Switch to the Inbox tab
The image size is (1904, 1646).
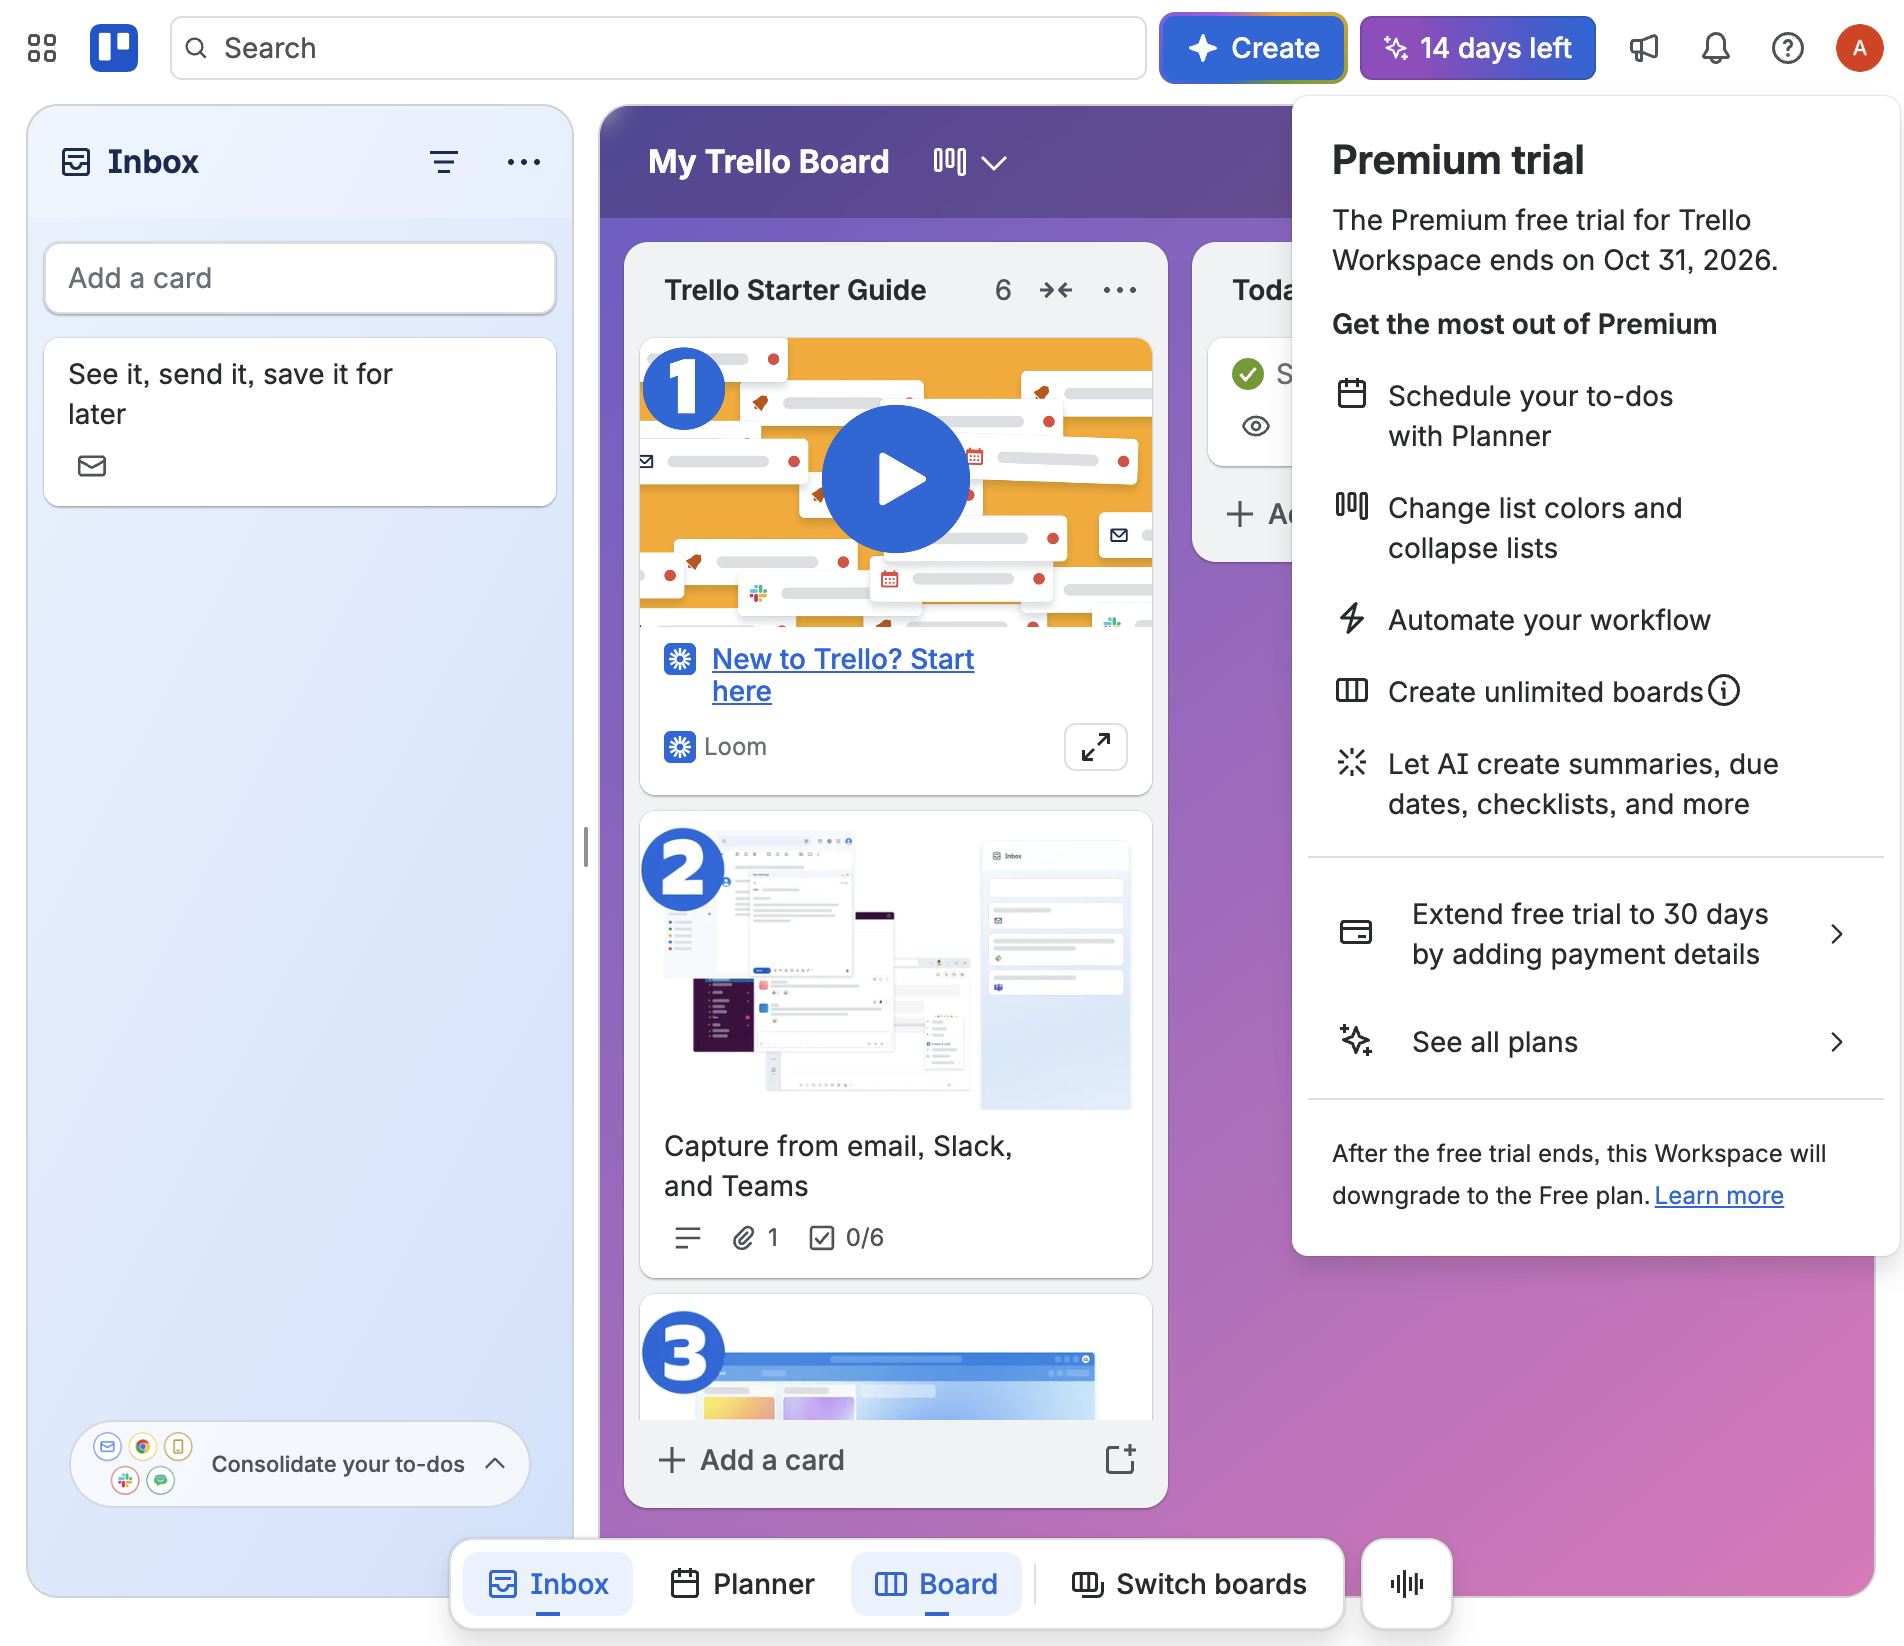pos(548,1584)
